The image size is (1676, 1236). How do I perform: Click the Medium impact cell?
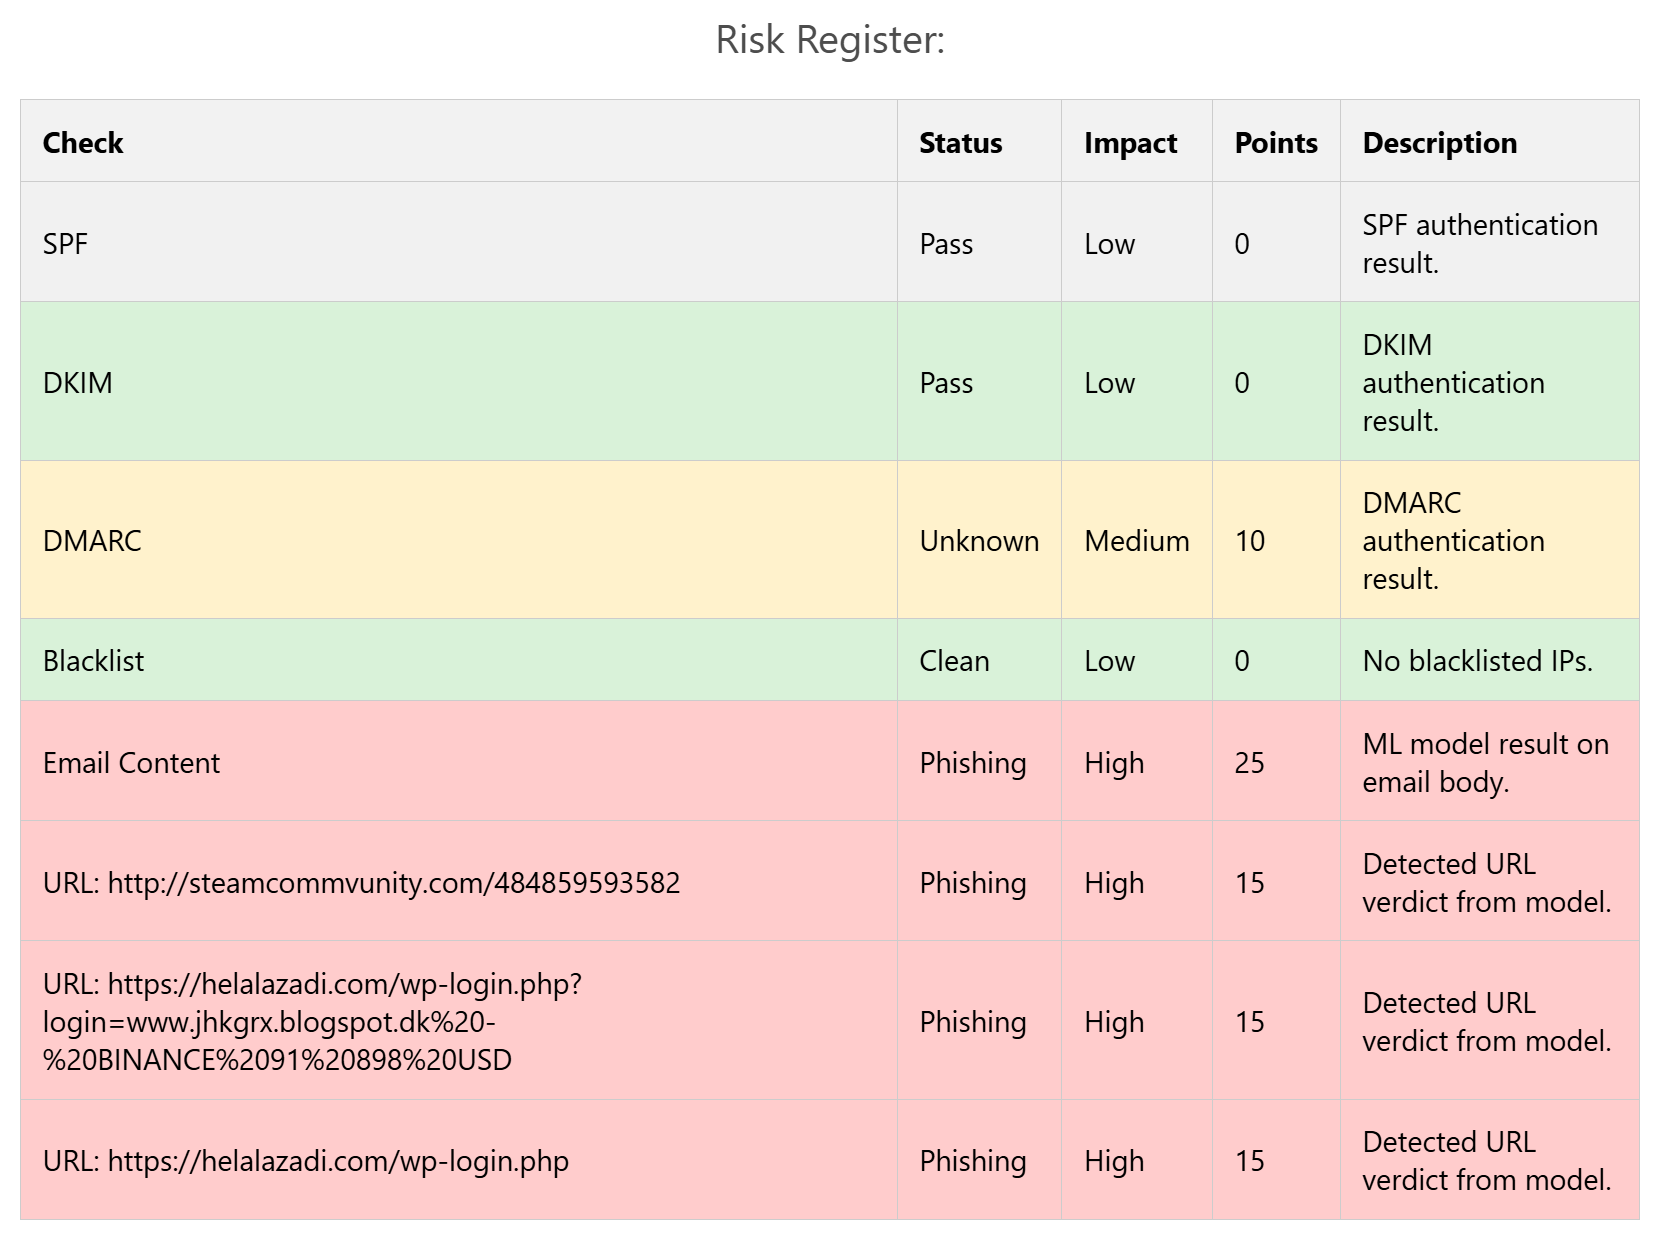1136,541
